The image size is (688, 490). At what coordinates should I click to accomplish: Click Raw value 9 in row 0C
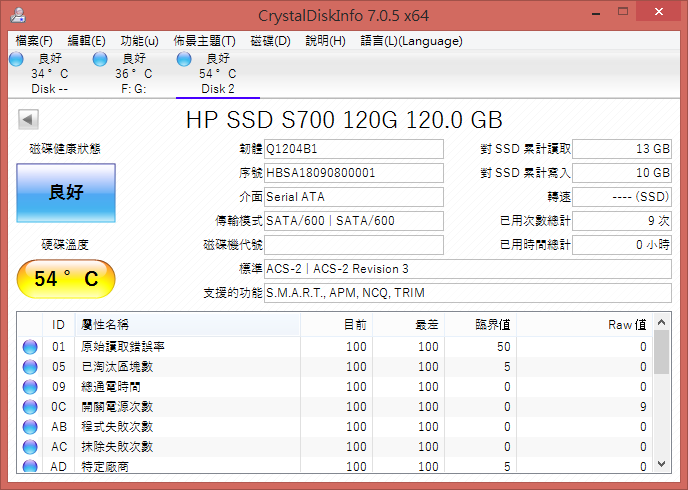point(643,407)
